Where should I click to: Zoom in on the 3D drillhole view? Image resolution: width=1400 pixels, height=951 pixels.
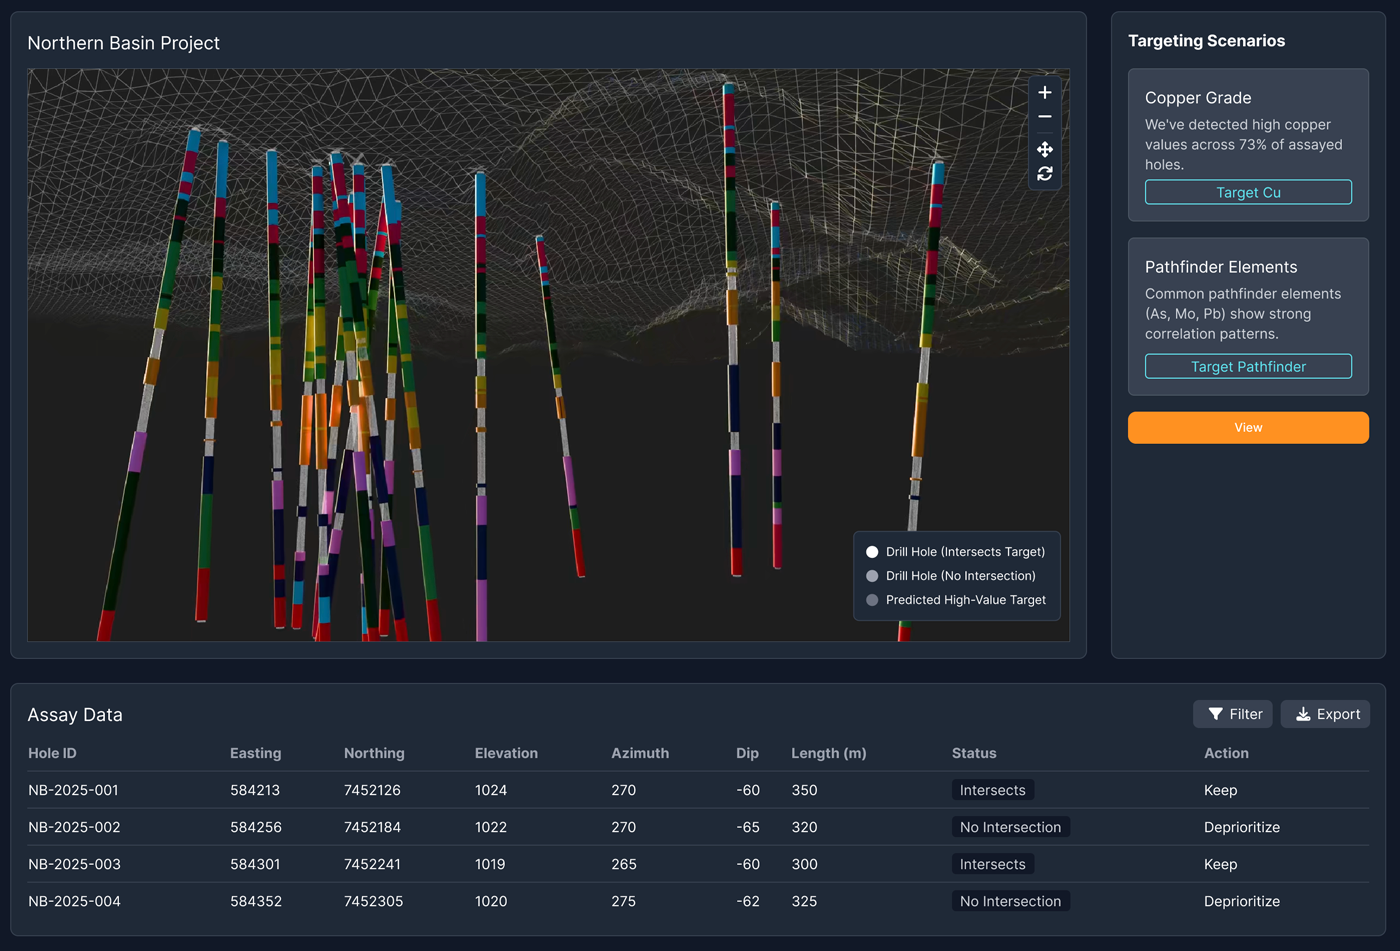tap(1044, 92)
